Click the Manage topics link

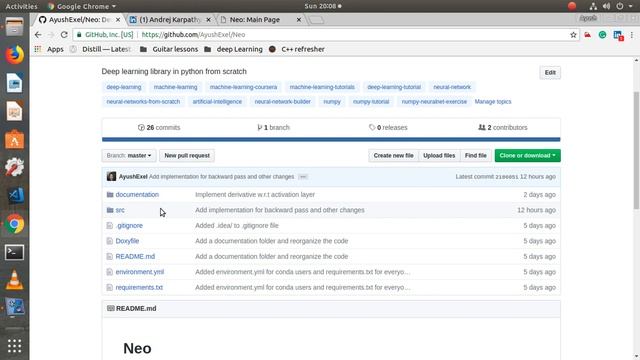(493, 102)
